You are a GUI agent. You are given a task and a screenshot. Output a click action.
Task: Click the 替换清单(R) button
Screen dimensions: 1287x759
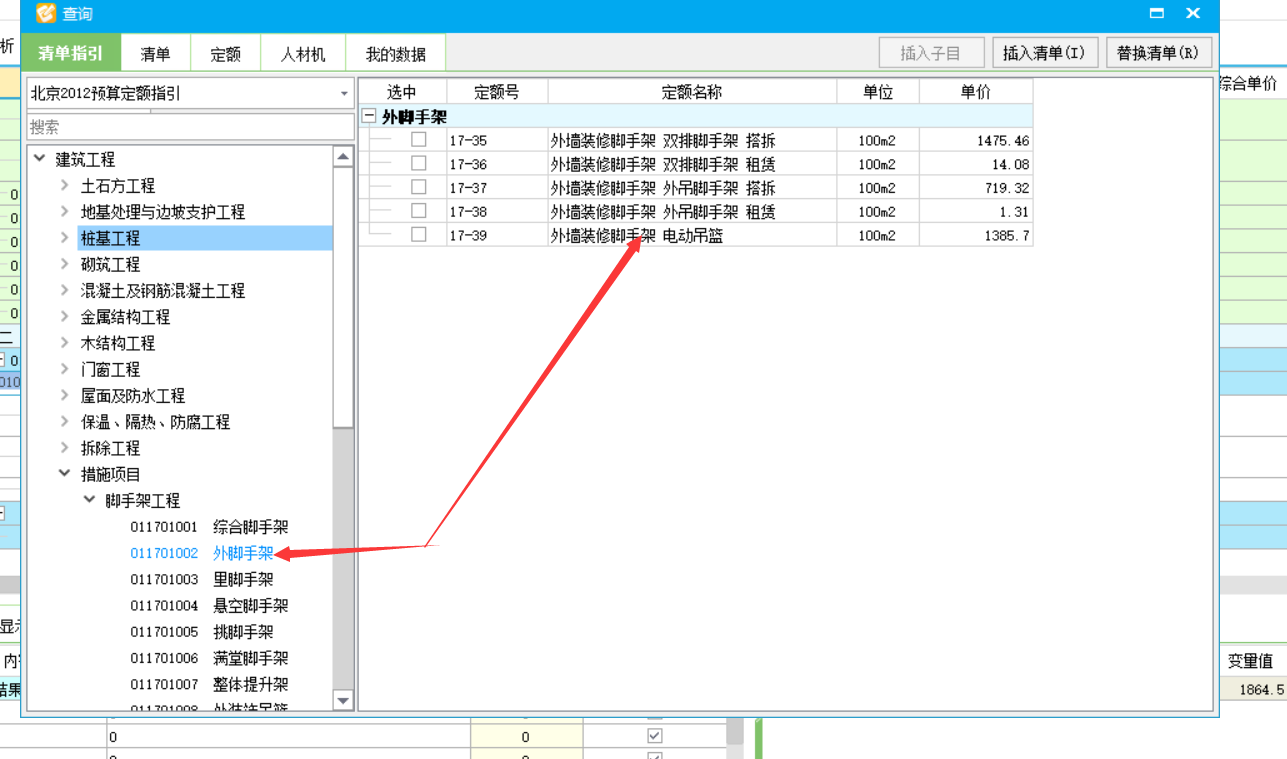1158,53
